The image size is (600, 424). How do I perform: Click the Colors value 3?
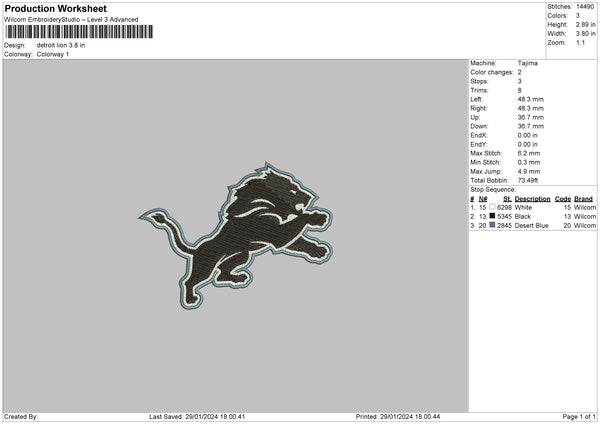tap(578, 16)
